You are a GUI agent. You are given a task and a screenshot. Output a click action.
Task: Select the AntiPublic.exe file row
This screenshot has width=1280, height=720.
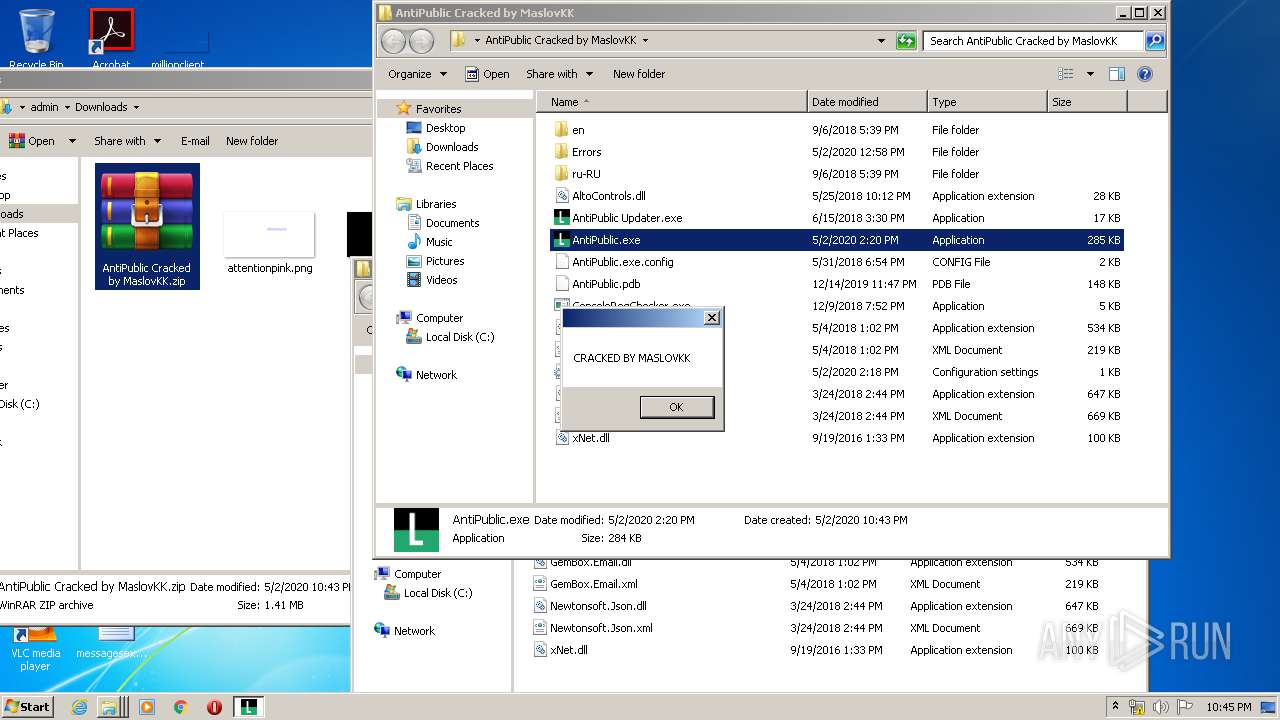837,240
